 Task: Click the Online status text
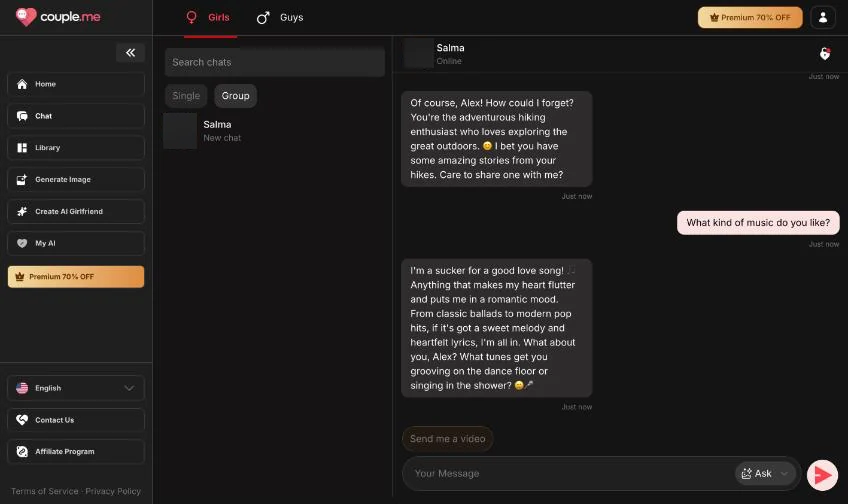[x=449, y=61]
